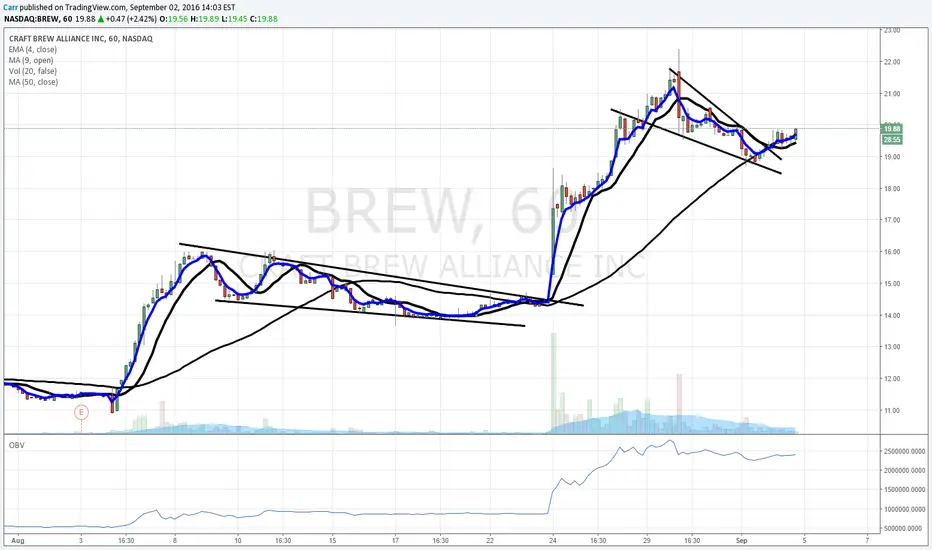Click the 17.00 price axis label
The width and height of the screenshot is (932, 550).
(892, 220)
